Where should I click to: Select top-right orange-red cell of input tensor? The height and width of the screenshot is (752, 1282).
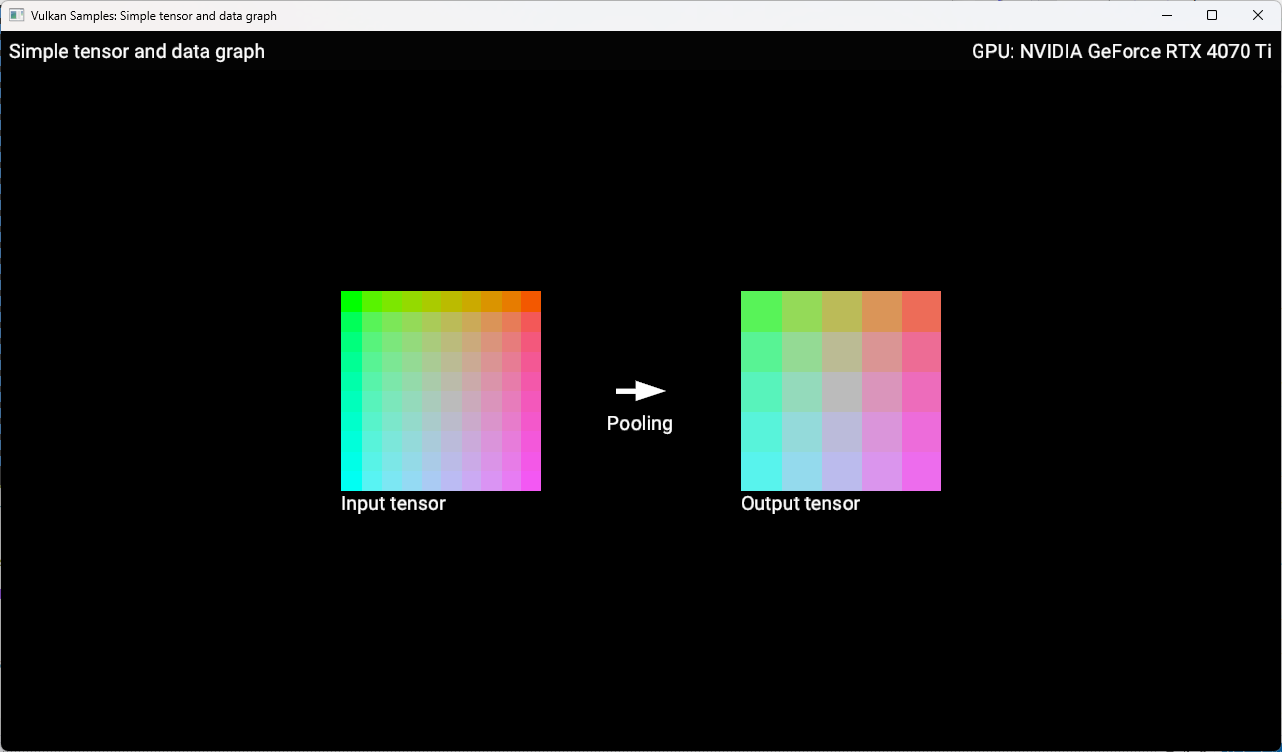[531, 301]
